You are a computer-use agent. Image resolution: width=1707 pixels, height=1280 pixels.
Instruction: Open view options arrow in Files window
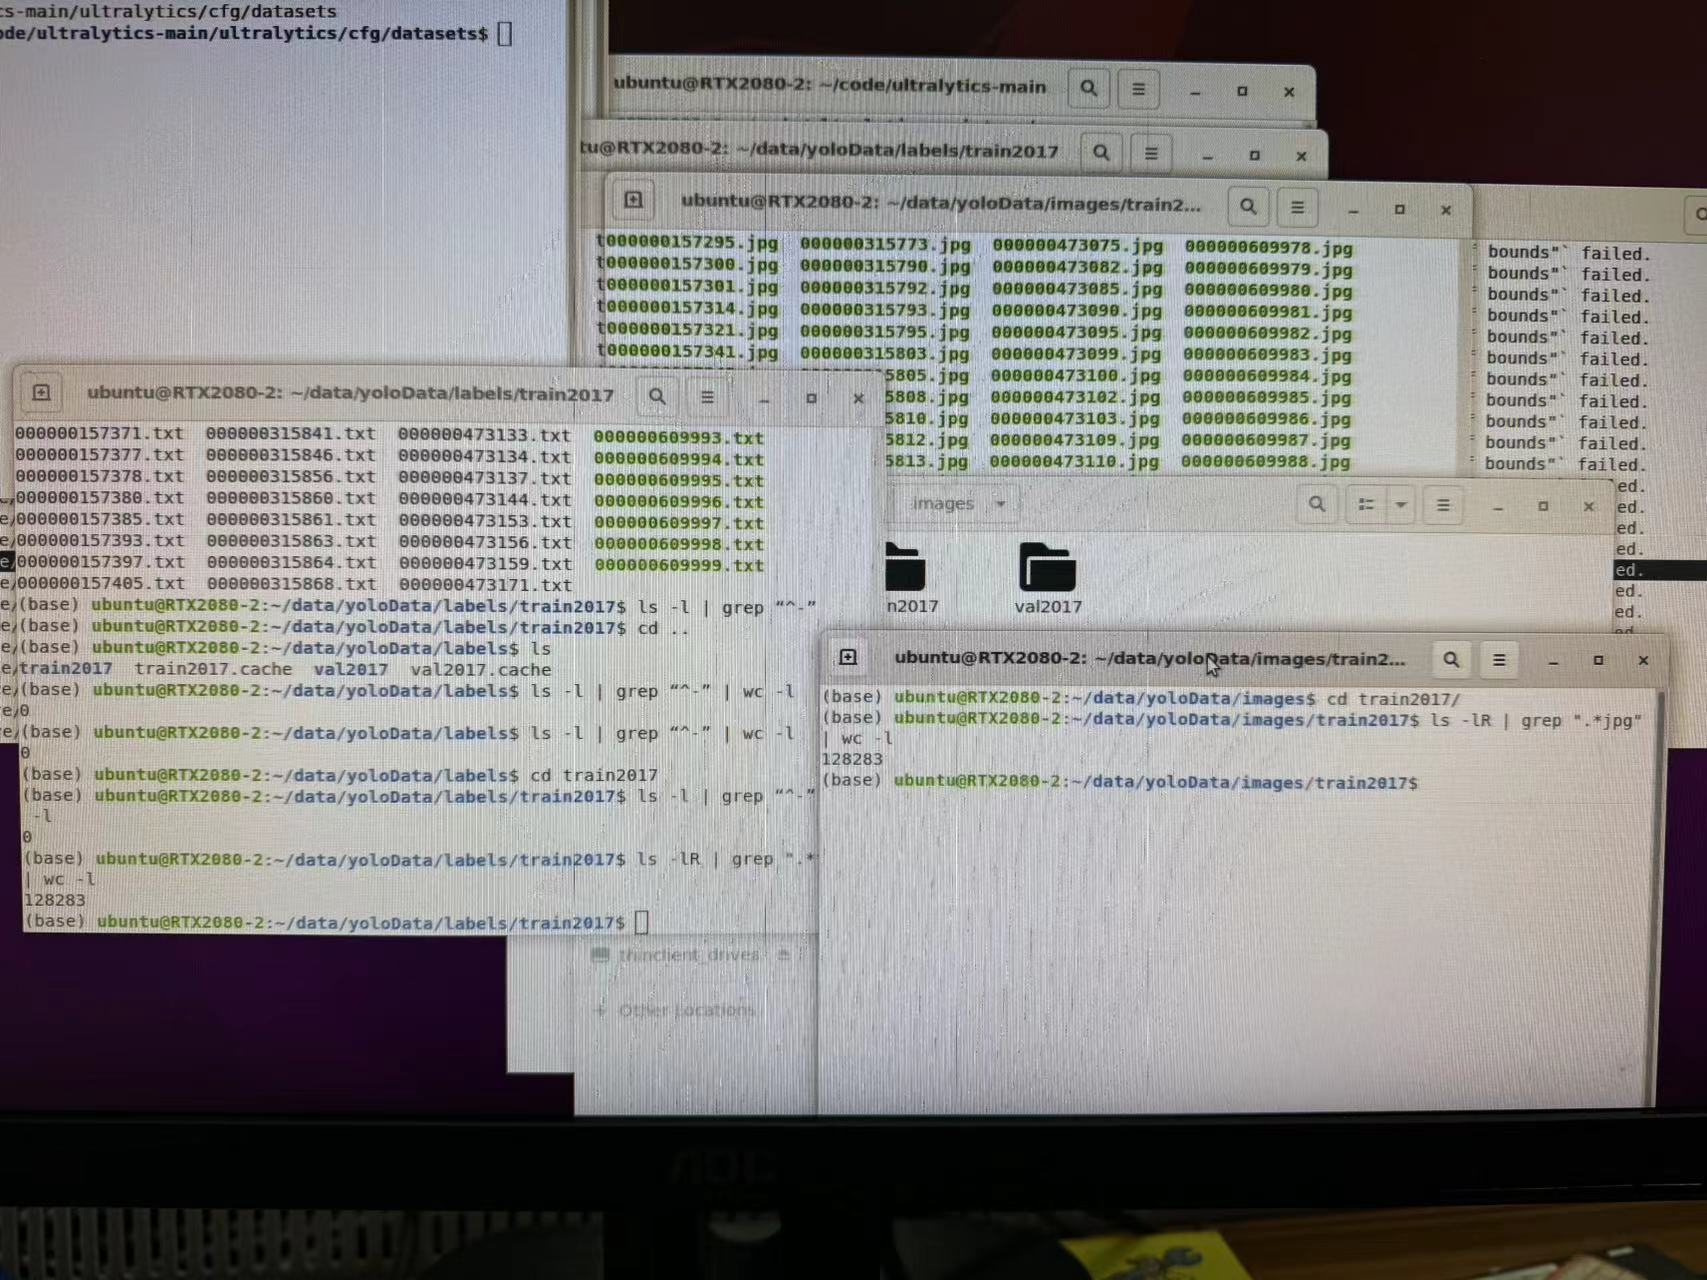click(x=1401, y=504)
